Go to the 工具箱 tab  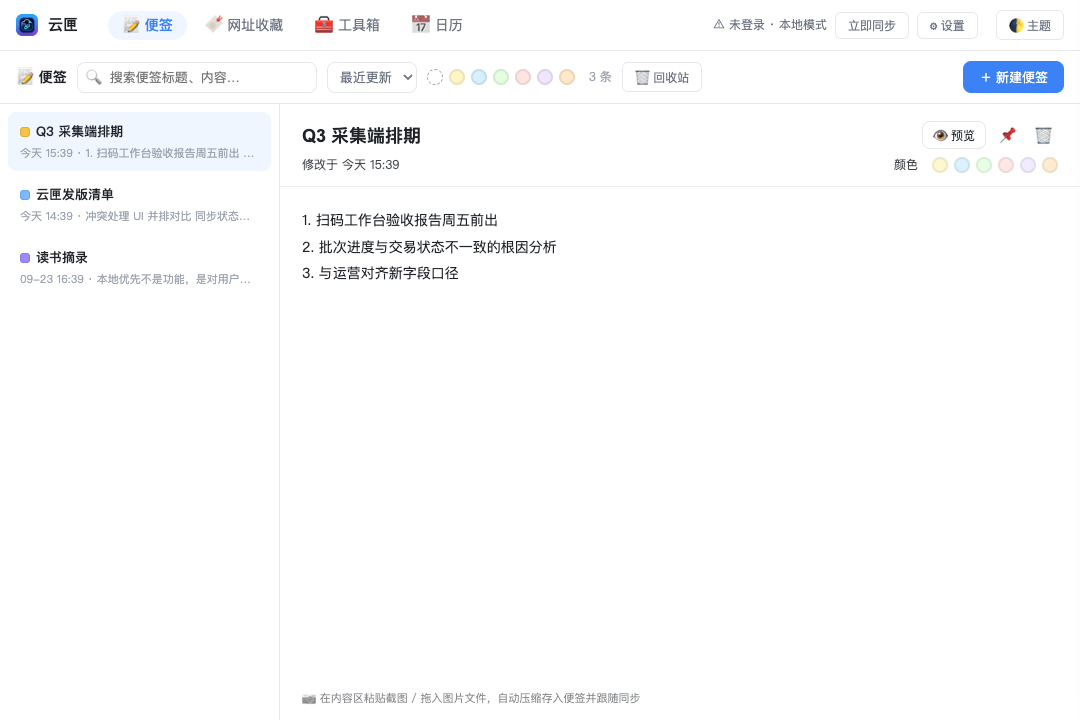pyautogui.click(x=346, y=25)
